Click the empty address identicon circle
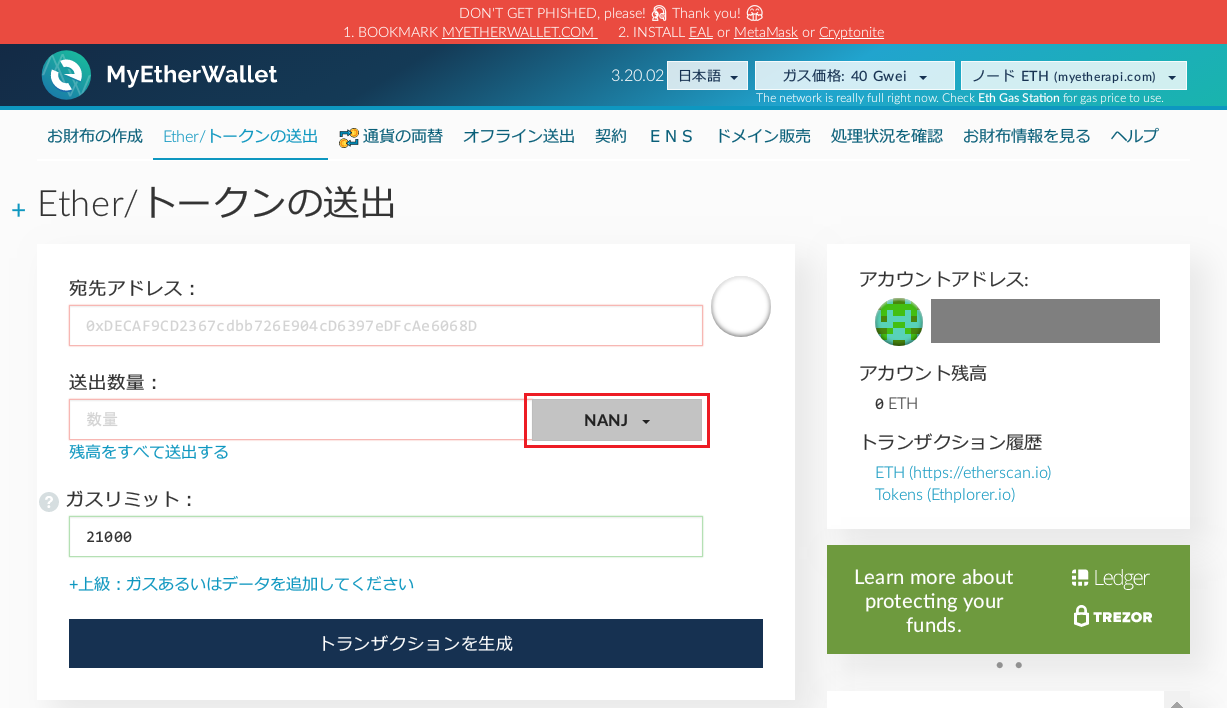 [x=741, y=306]
